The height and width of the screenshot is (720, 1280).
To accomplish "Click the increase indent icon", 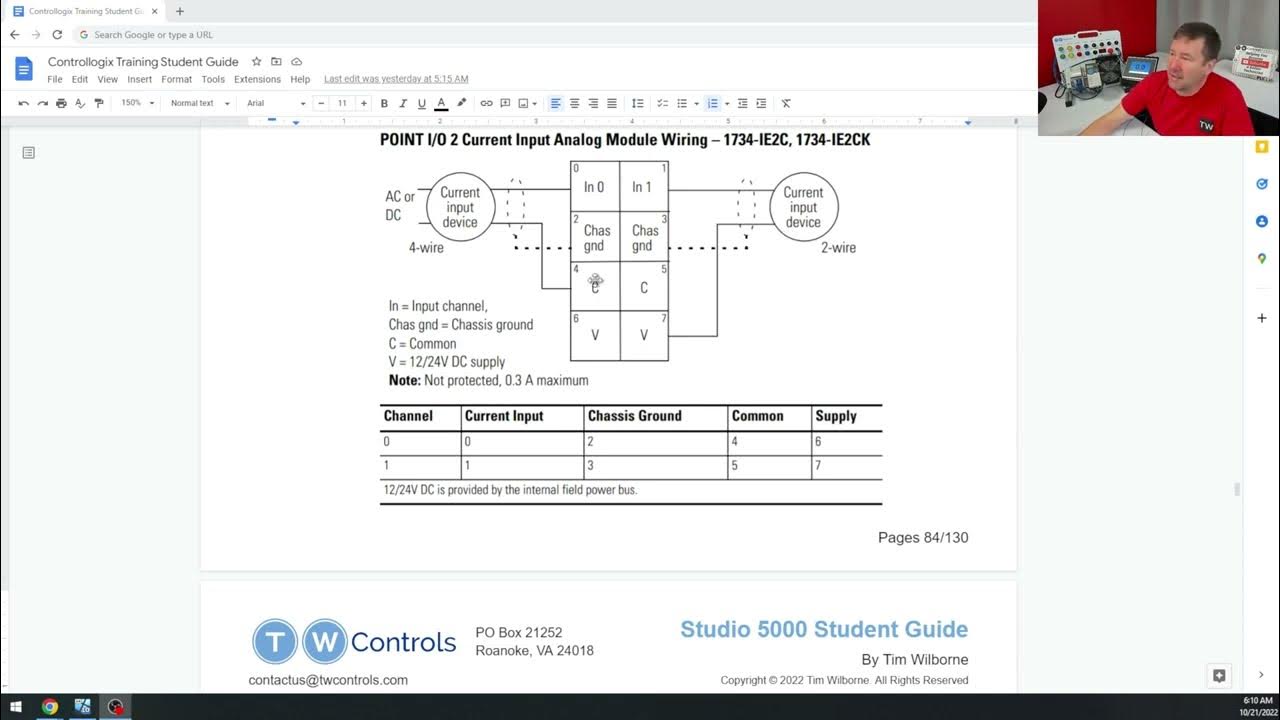I will 761,103.
